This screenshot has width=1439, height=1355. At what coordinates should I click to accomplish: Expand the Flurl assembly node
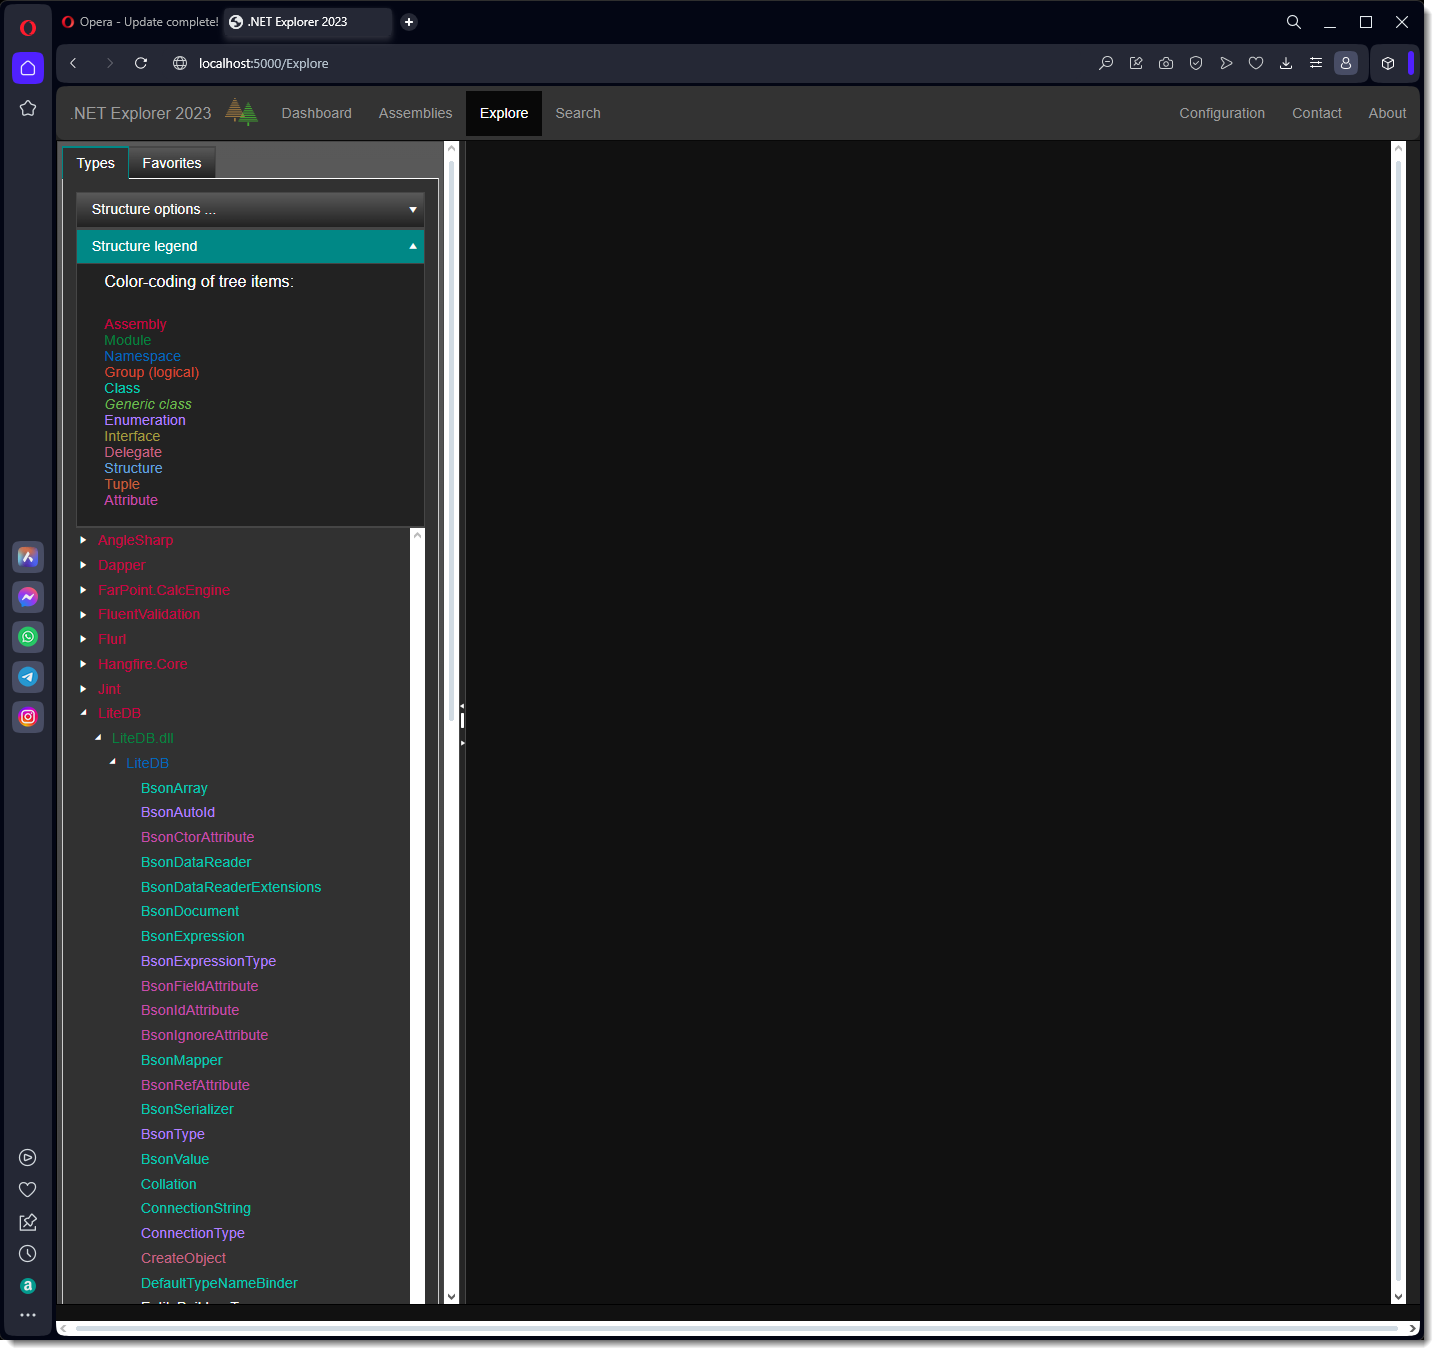83,639
